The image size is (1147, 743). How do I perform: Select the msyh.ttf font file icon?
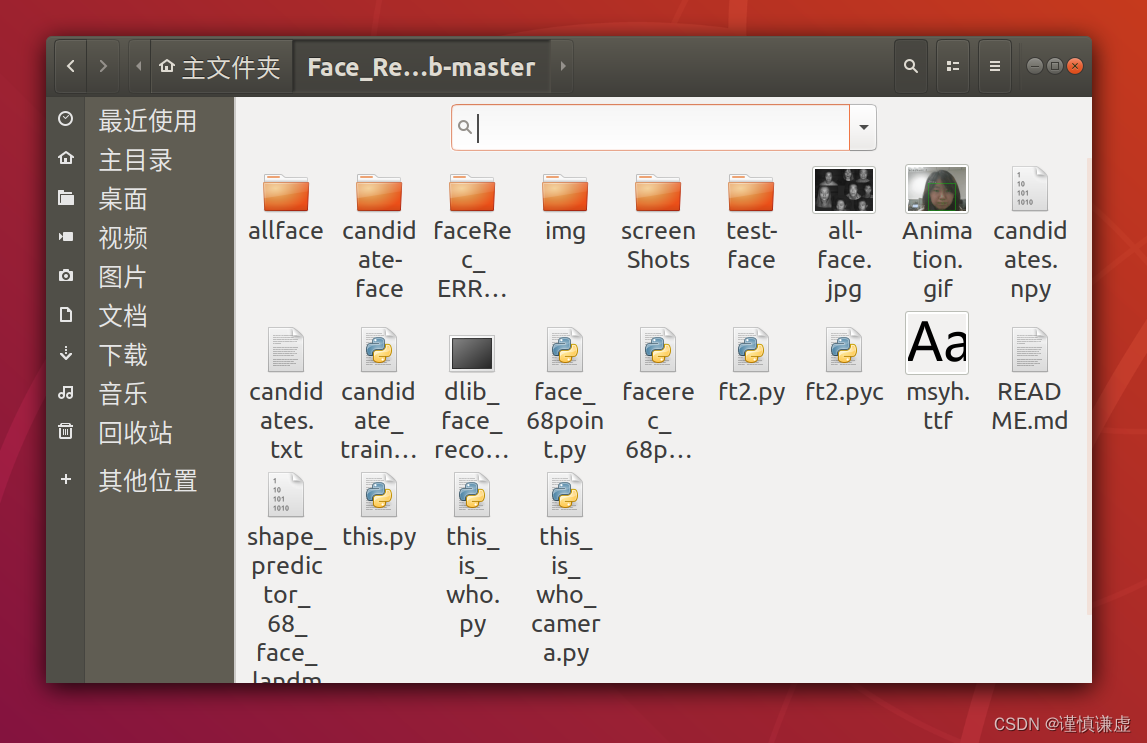pyautogui.click(x=937, y=342)
